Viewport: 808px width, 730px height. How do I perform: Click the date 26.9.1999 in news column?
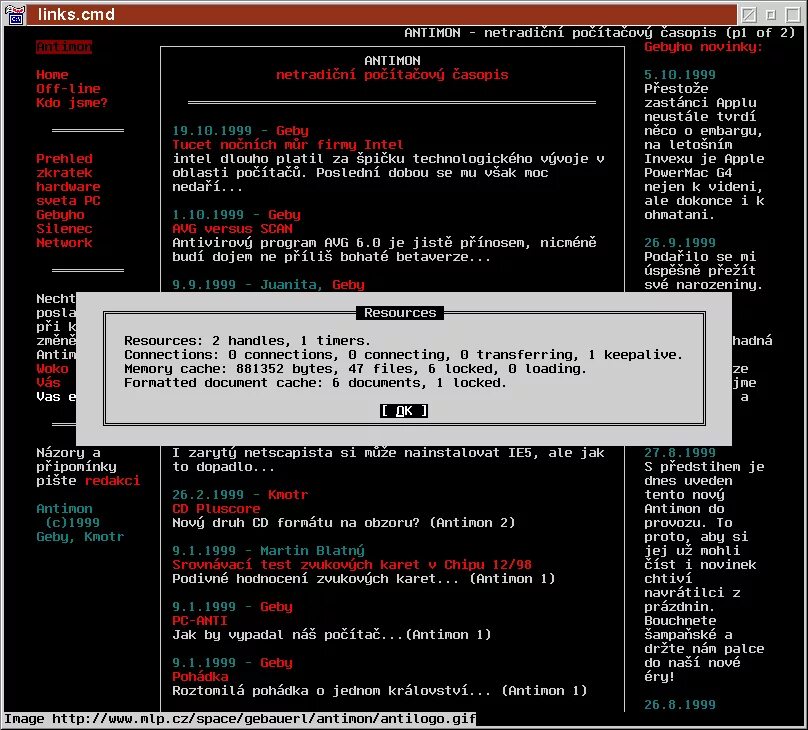(680, 243)
